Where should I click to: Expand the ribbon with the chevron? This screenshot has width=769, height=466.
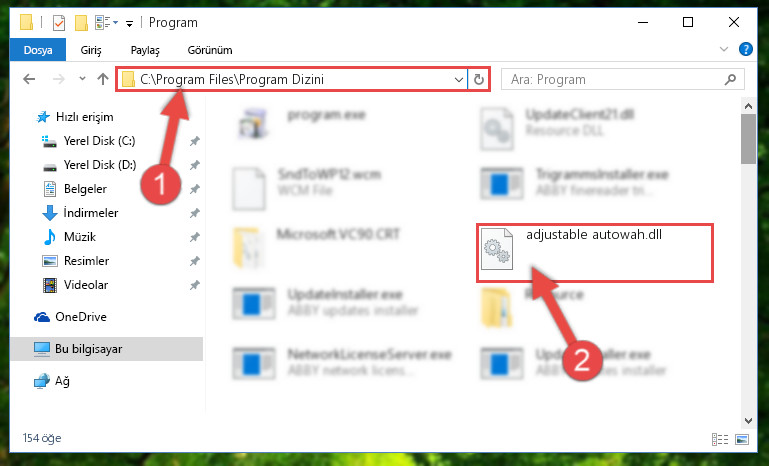click(x=723, y=49)
